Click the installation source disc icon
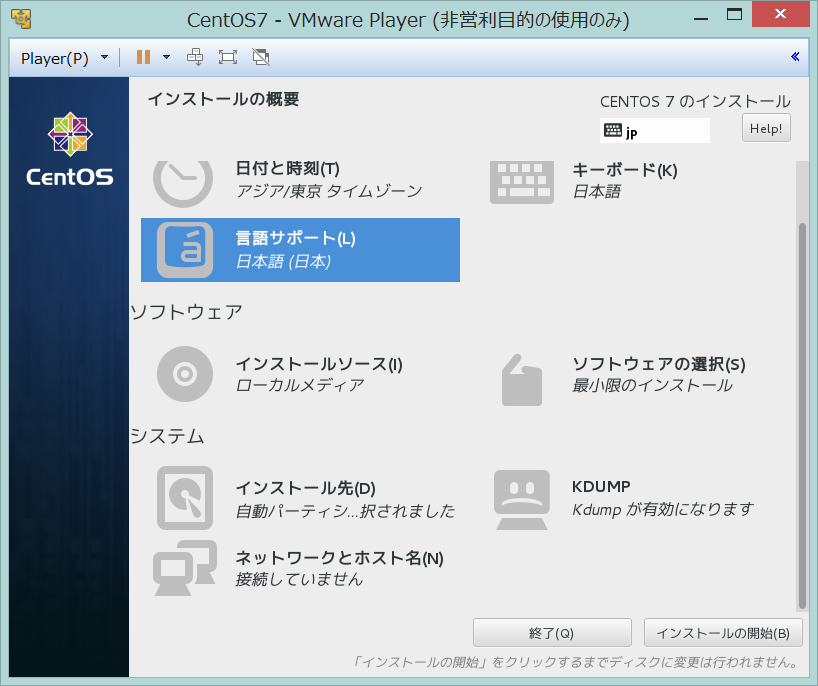This screenshot has height=686, width=818. (185, 374)
